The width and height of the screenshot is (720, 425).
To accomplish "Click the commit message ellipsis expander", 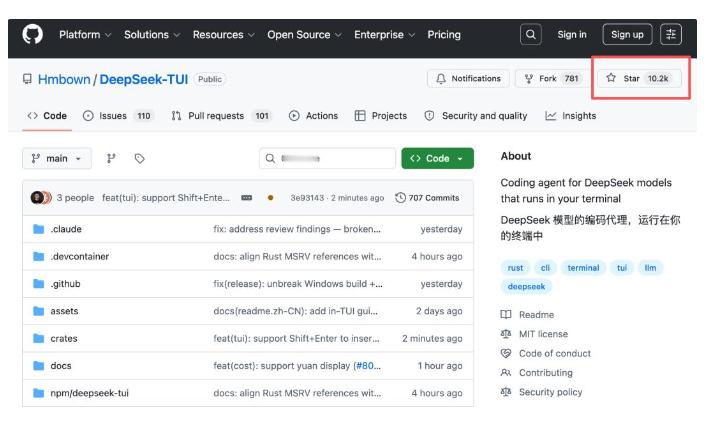I will click(247, 198).
